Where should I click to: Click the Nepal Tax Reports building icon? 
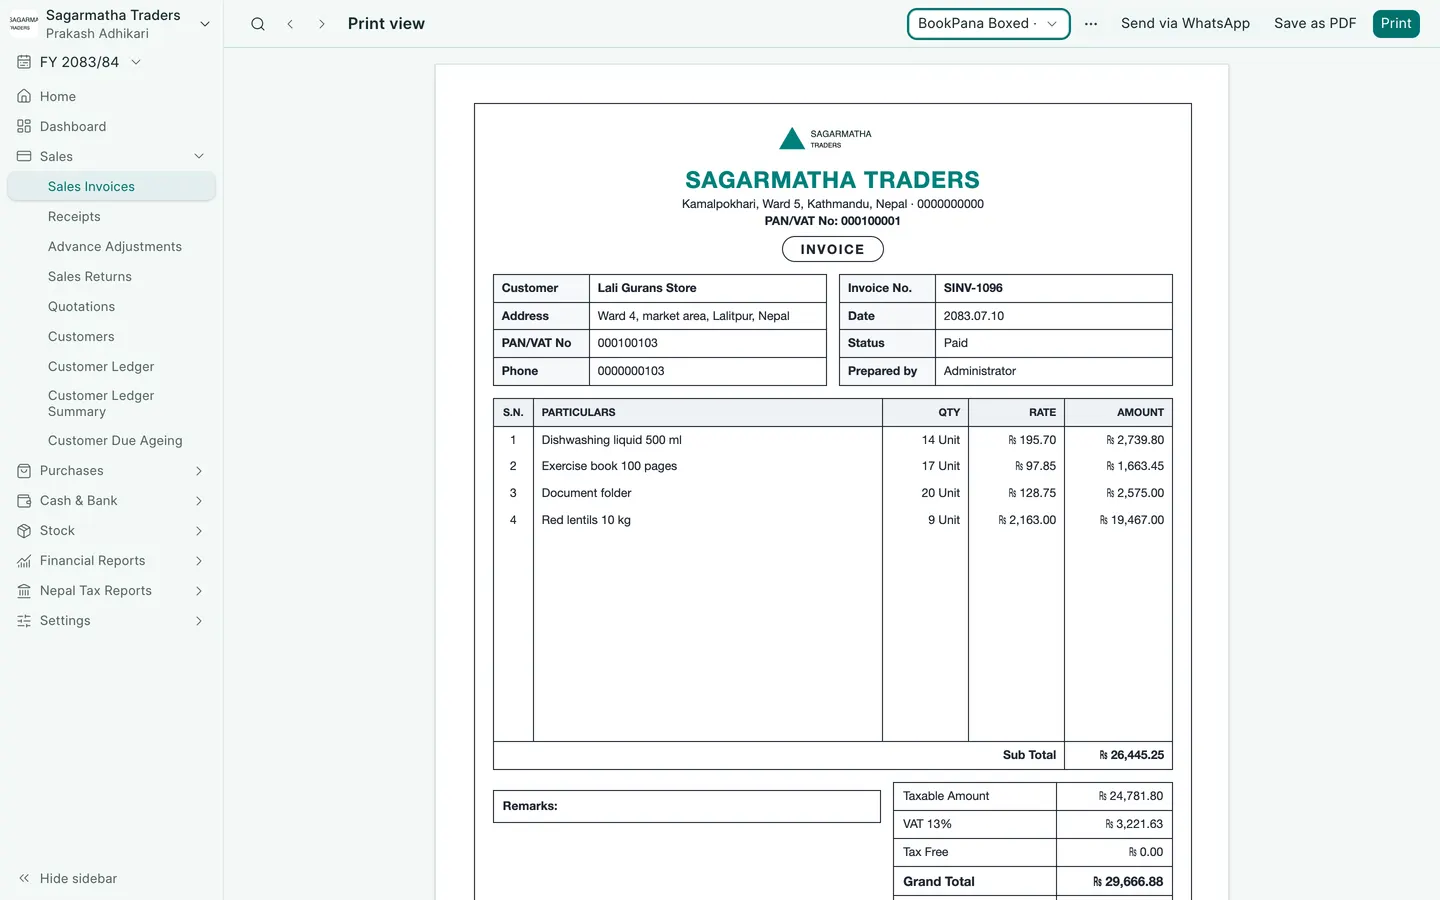24,590
